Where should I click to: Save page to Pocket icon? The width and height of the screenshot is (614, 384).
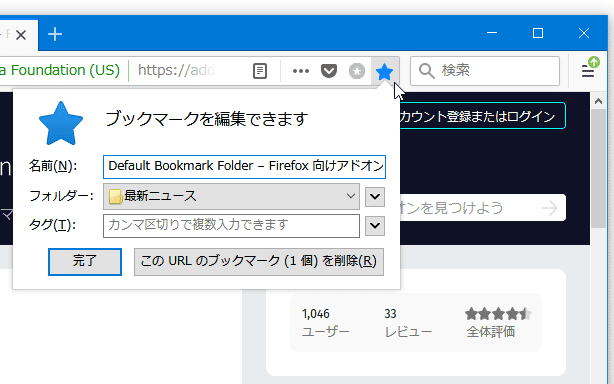(x=329, y=71)
